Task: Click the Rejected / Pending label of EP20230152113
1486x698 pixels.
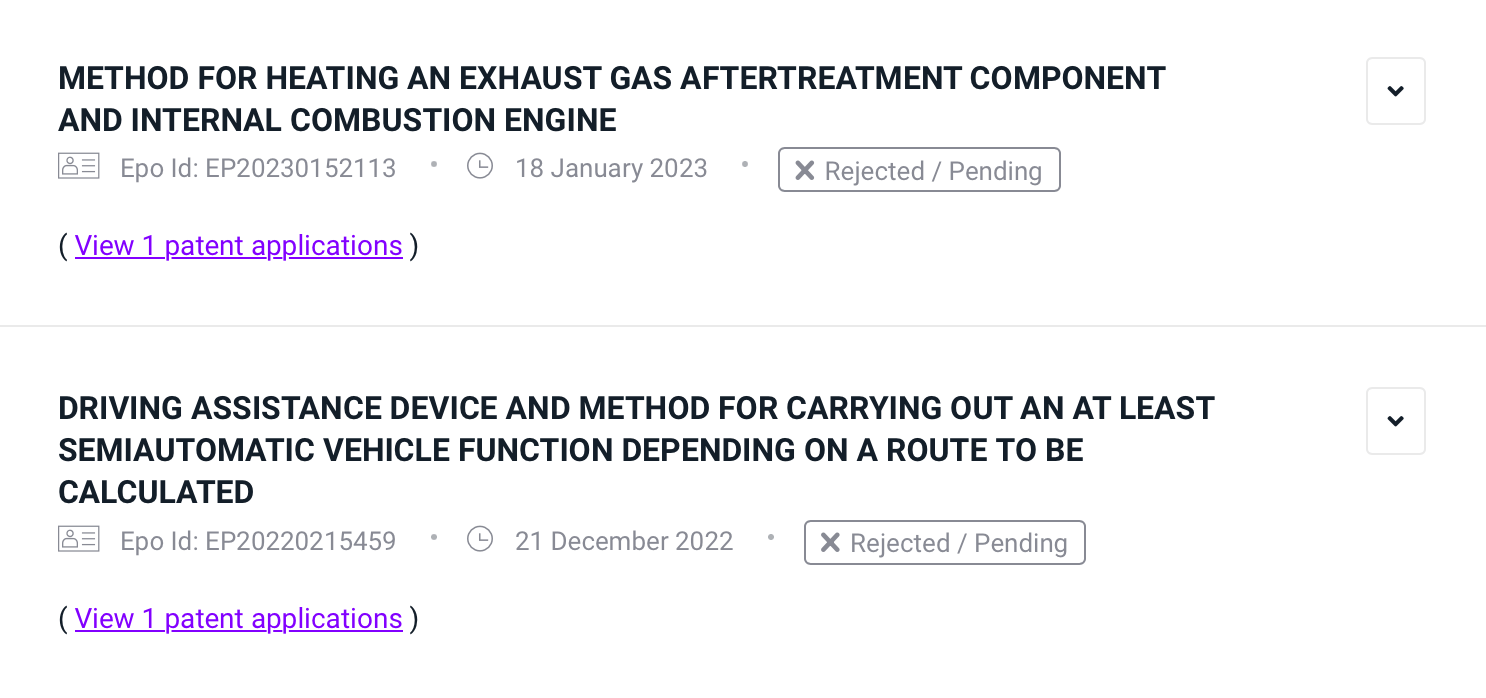Action: tap(932, 171)
